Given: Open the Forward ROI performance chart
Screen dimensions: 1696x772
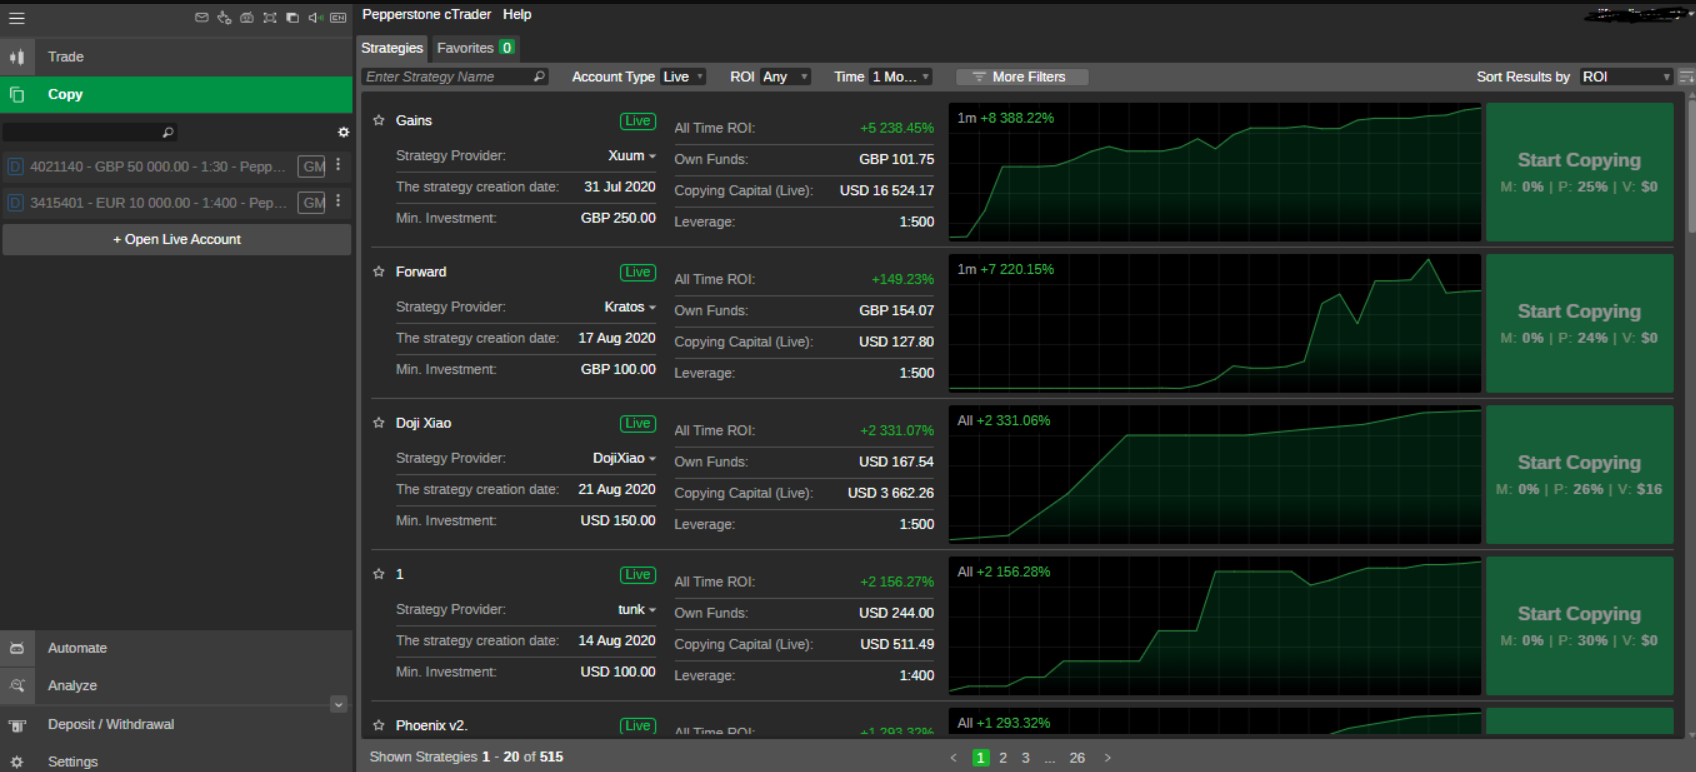Looking at the screenshot, I should coord(1214,323).
